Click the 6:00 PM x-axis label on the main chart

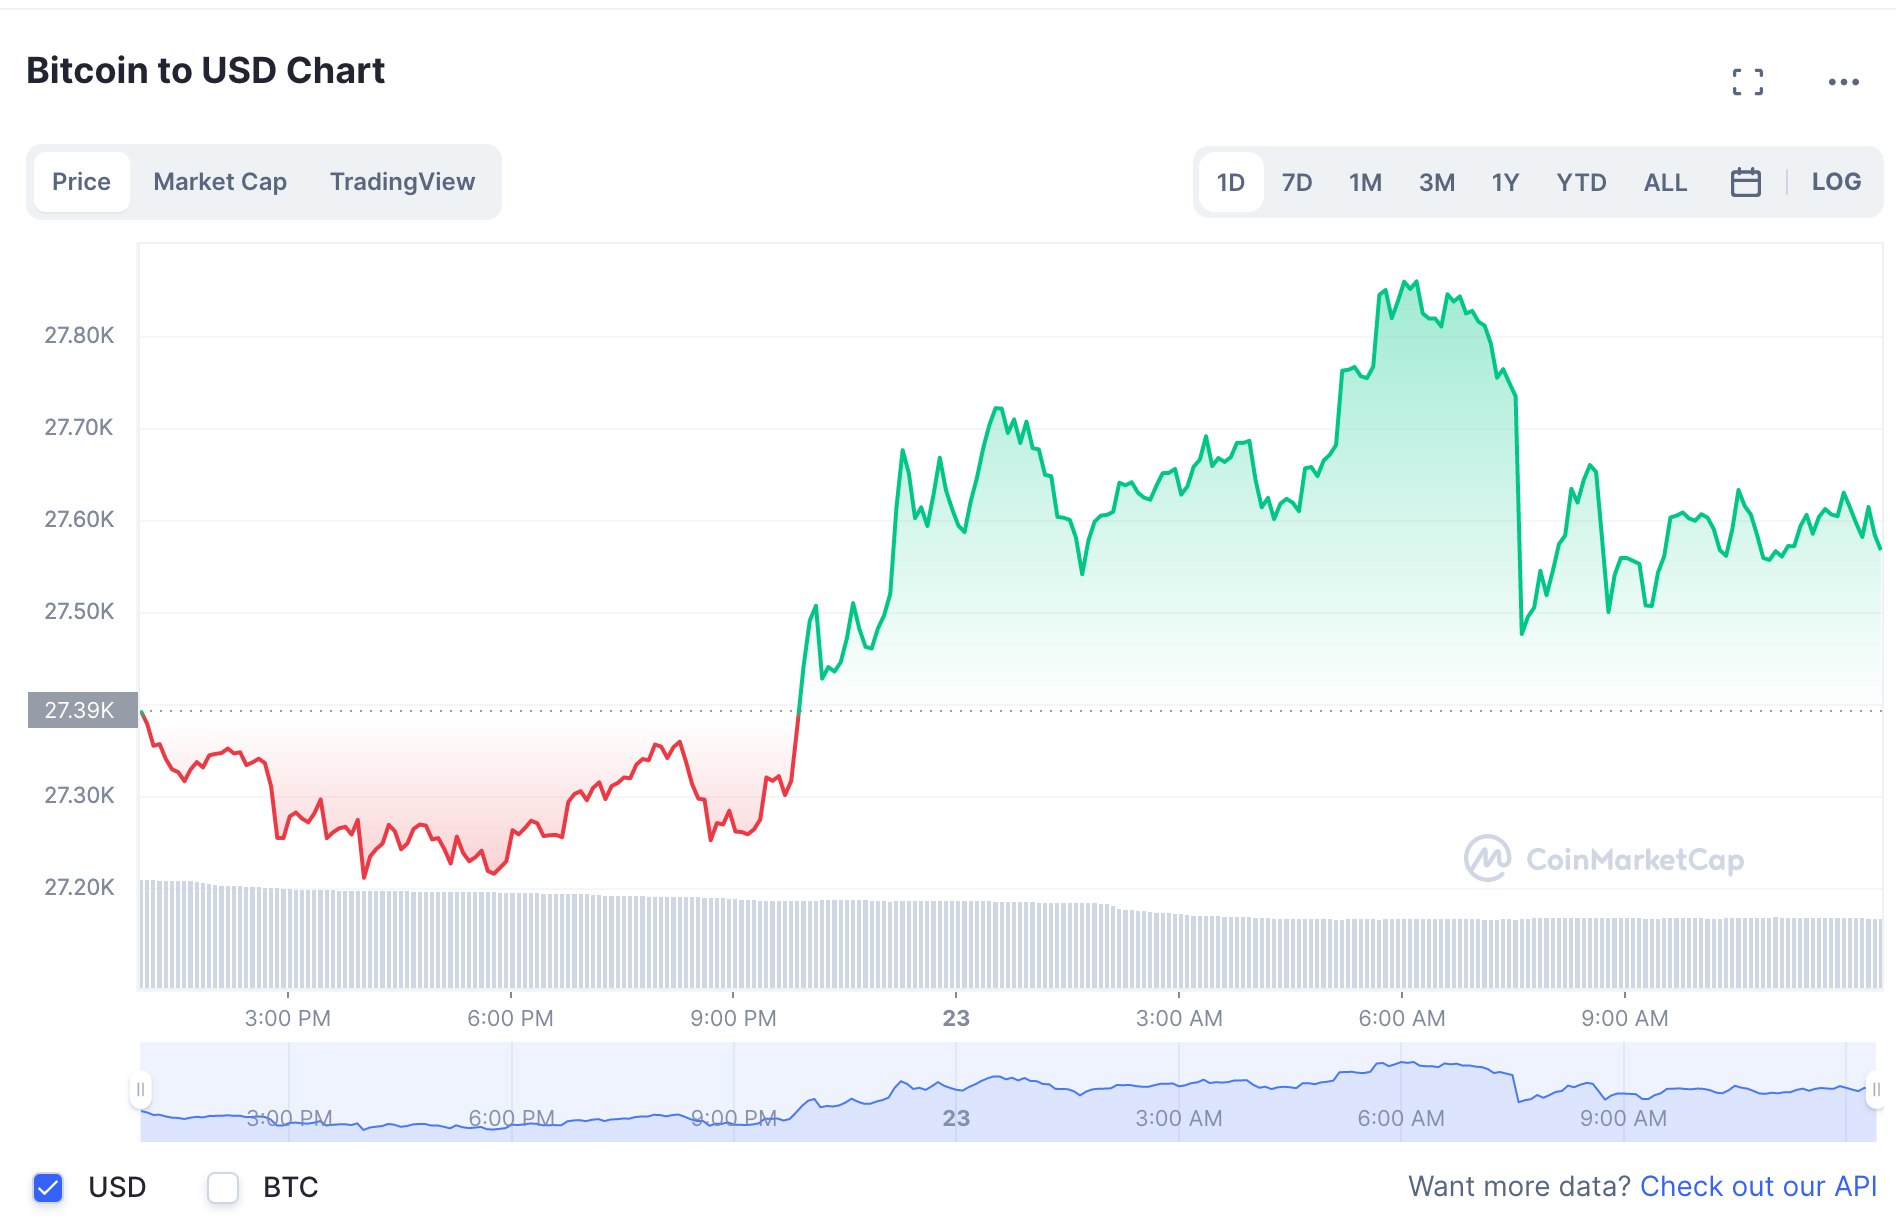510,1019
